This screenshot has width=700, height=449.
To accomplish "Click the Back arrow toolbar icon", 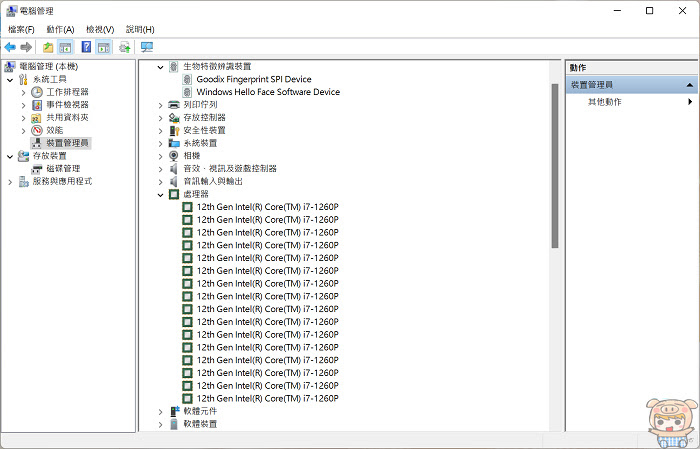I will click(10, 47).
